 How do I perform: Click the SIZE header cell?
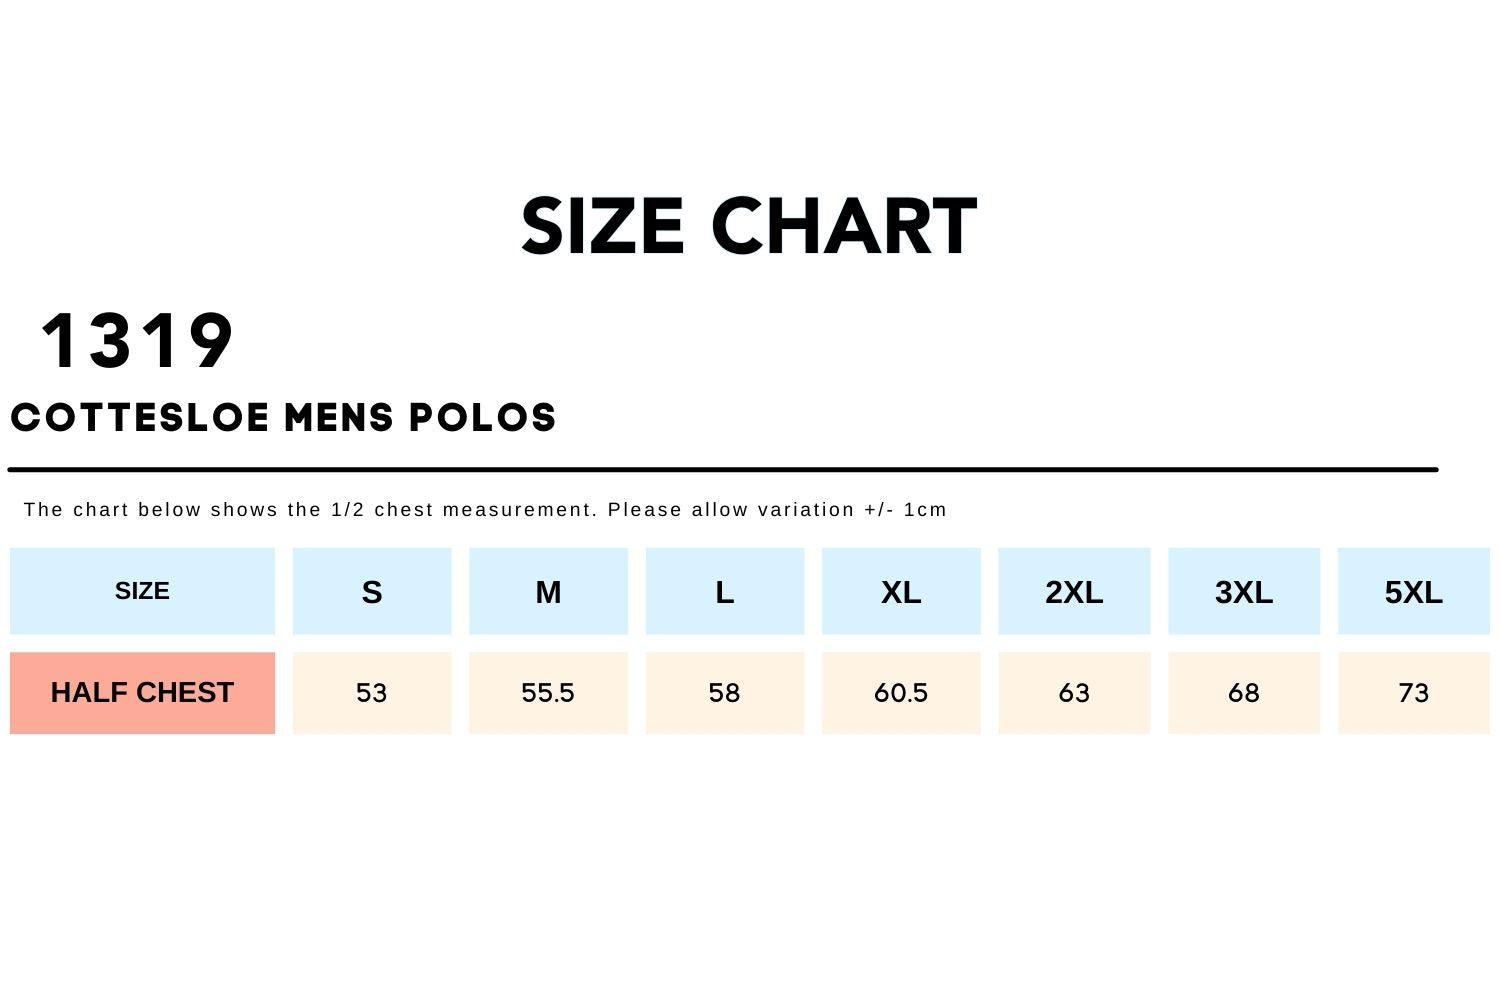pyautogui.click(x=142, y=591)
